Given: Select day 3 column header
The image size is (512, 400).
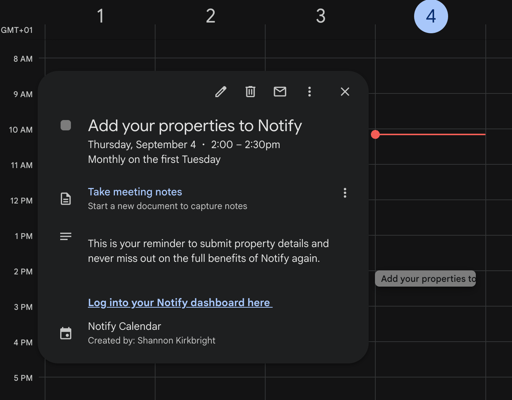Looking at the screenshot, I should [x=321, y=16].
